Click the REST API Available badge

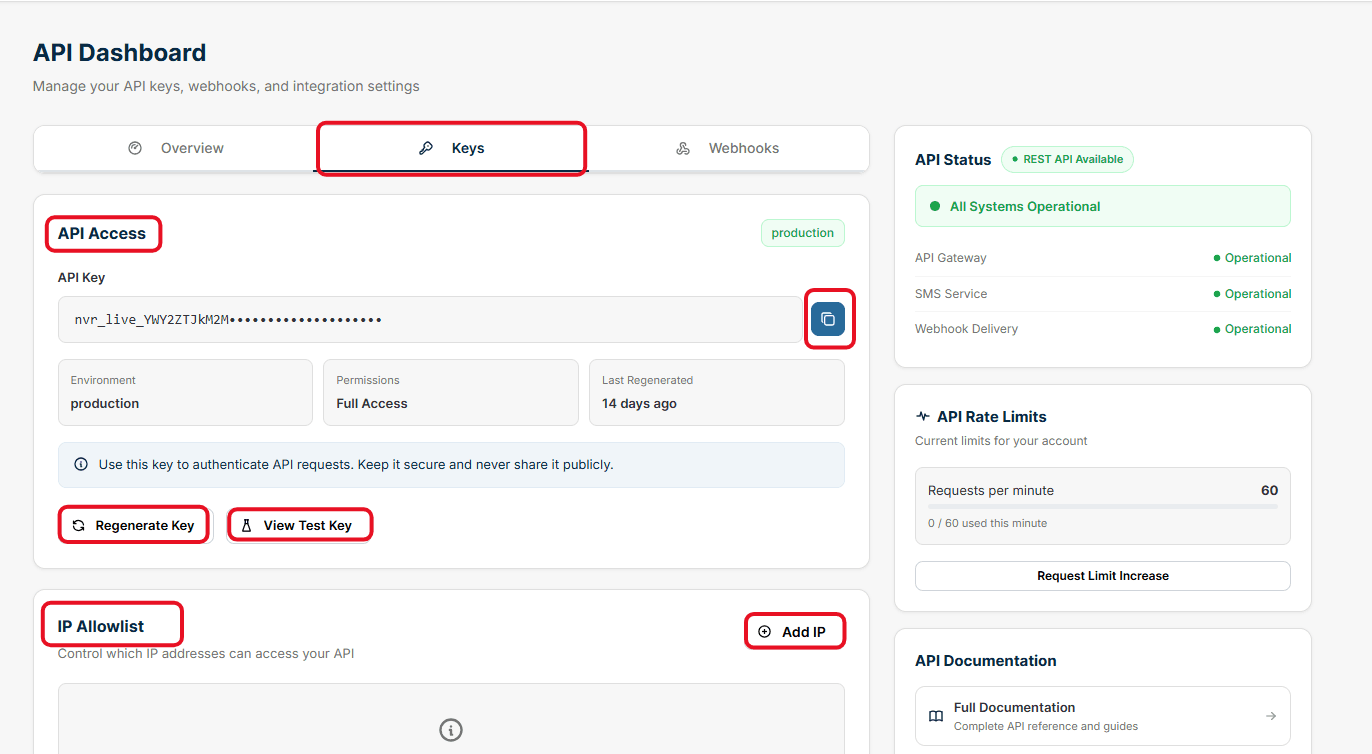[1067, 159]
